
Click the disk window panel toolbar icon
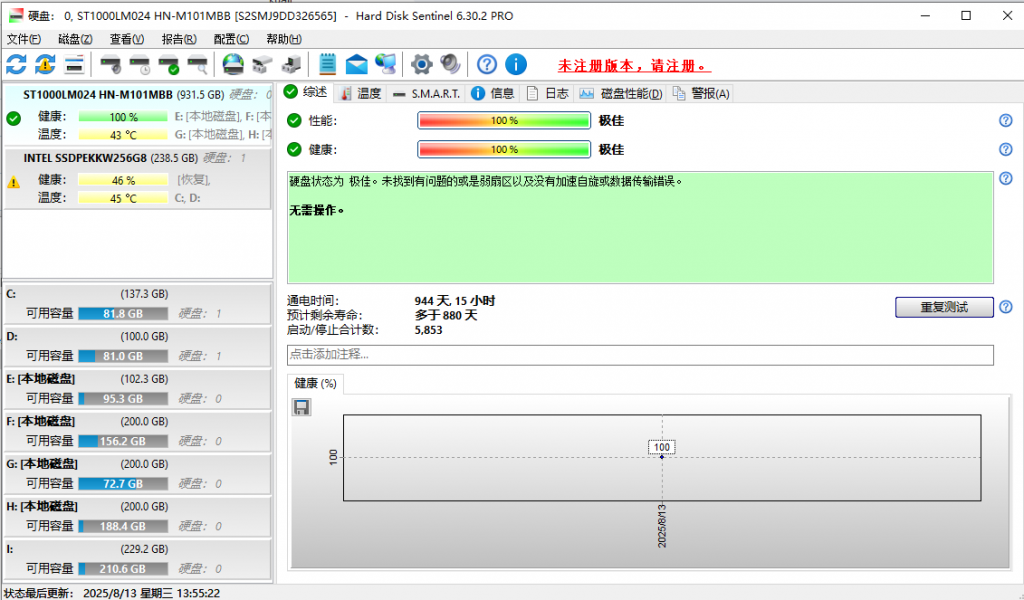coord(74,65)
